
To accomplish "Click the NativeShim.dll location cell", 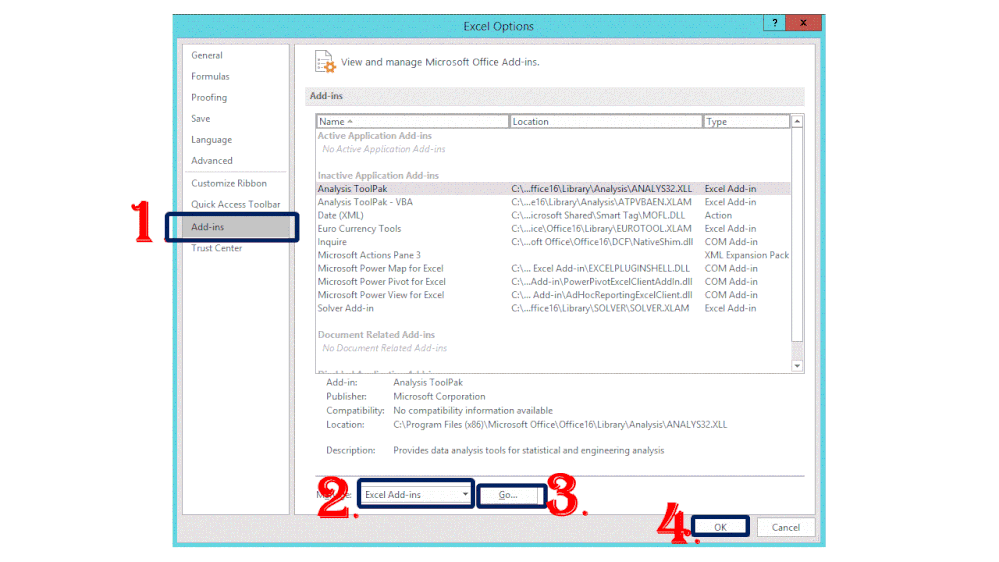I will [602, 242].
